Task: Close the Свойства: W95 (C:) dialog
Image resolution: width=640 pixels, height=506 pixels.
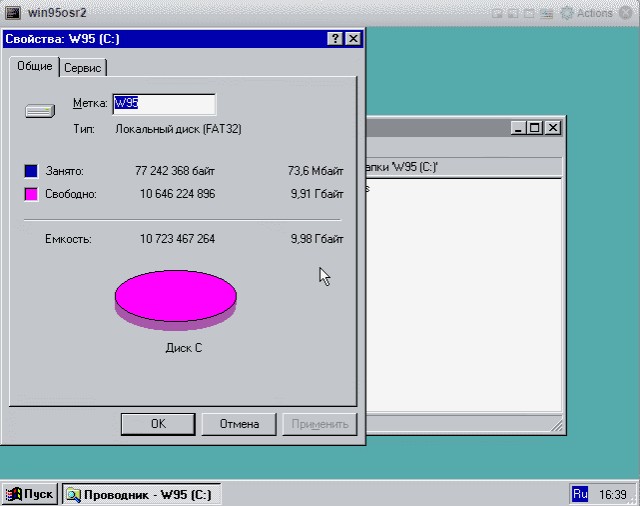Action: pyautogui.click(x=353, y=39)
